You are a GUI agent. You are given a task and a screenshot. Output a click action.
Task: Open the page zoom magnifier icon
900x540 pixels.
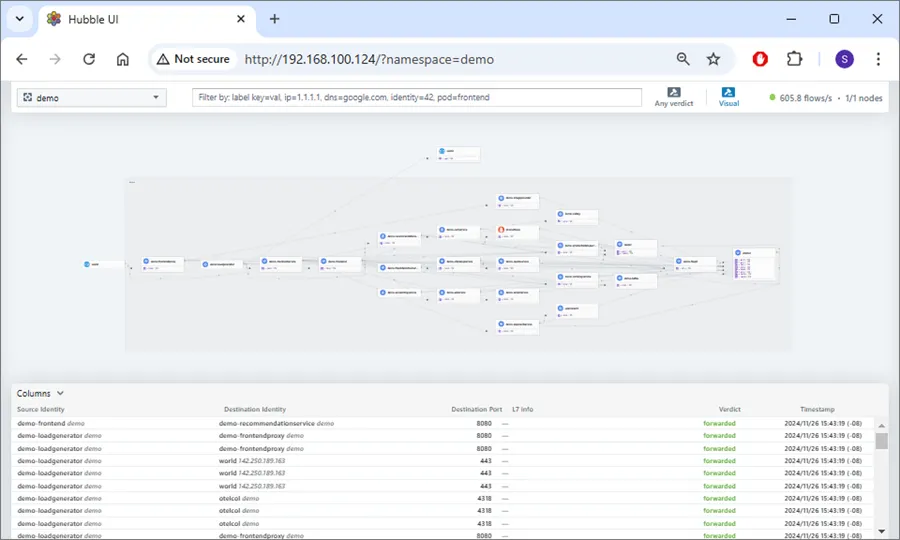pos(683,59)
